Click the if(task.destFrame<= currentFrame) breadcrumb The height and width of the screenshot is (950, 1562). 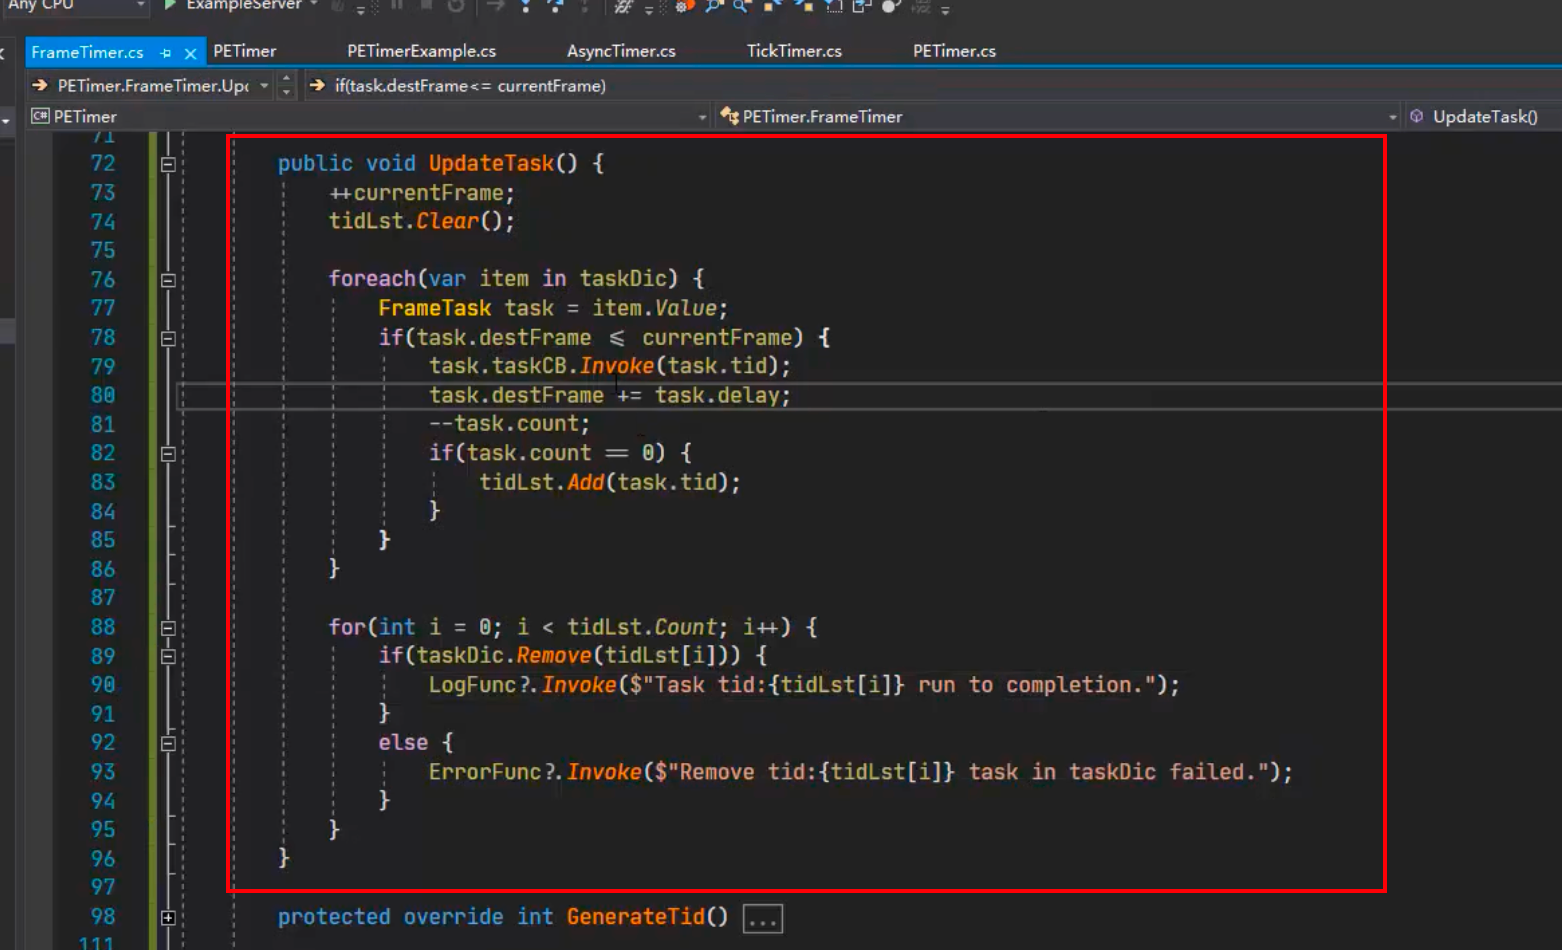470,86
